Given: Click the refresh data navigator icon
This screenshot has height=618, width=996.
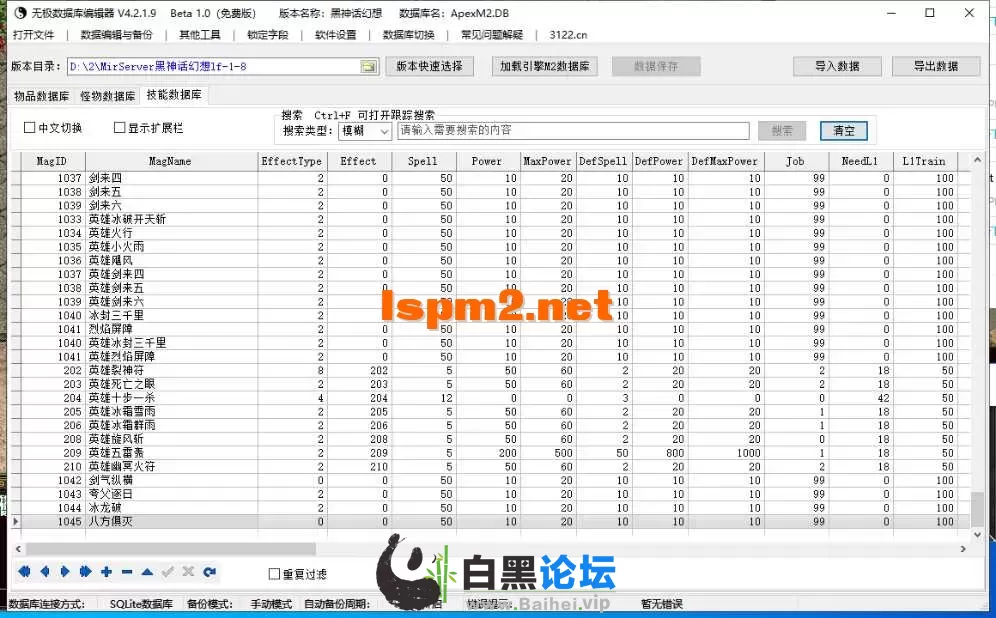Looking at the screenshot, I should click(x=209, y=572).
